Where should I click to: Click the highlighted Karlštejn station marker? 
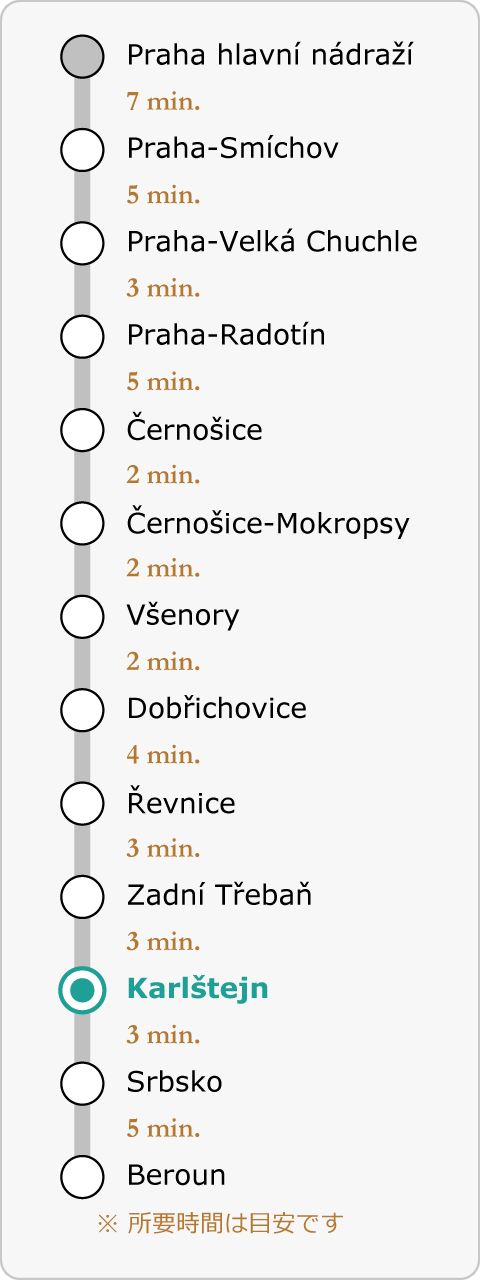82,990
